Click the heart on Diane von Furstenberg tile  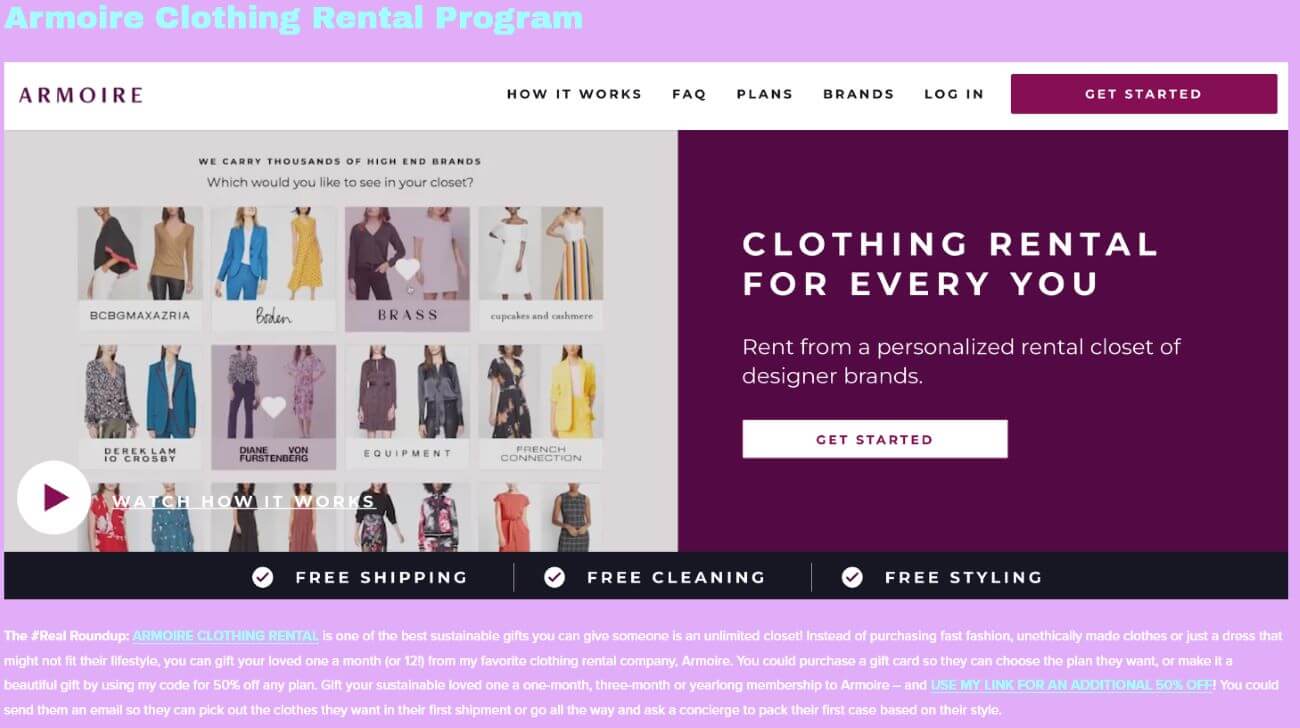point(273,407)
